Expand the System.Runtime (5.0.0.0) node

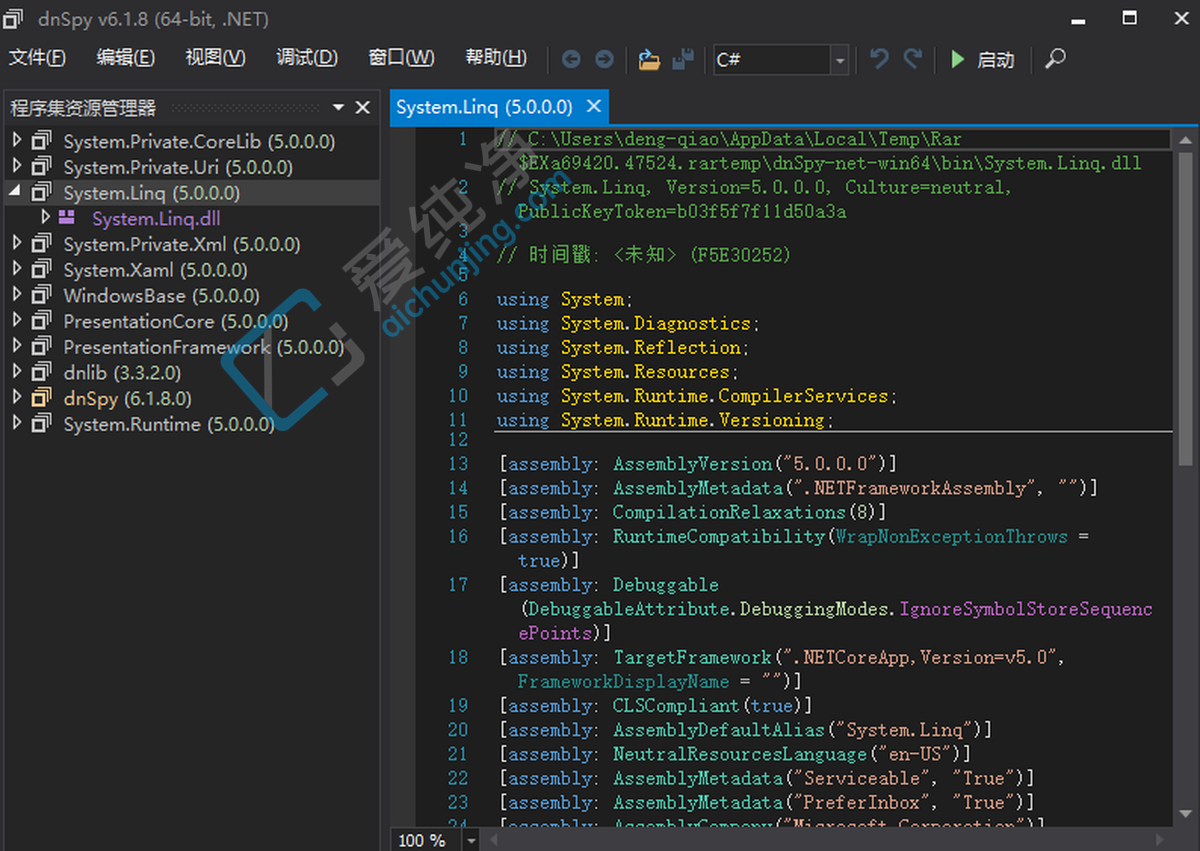point(16,424)
